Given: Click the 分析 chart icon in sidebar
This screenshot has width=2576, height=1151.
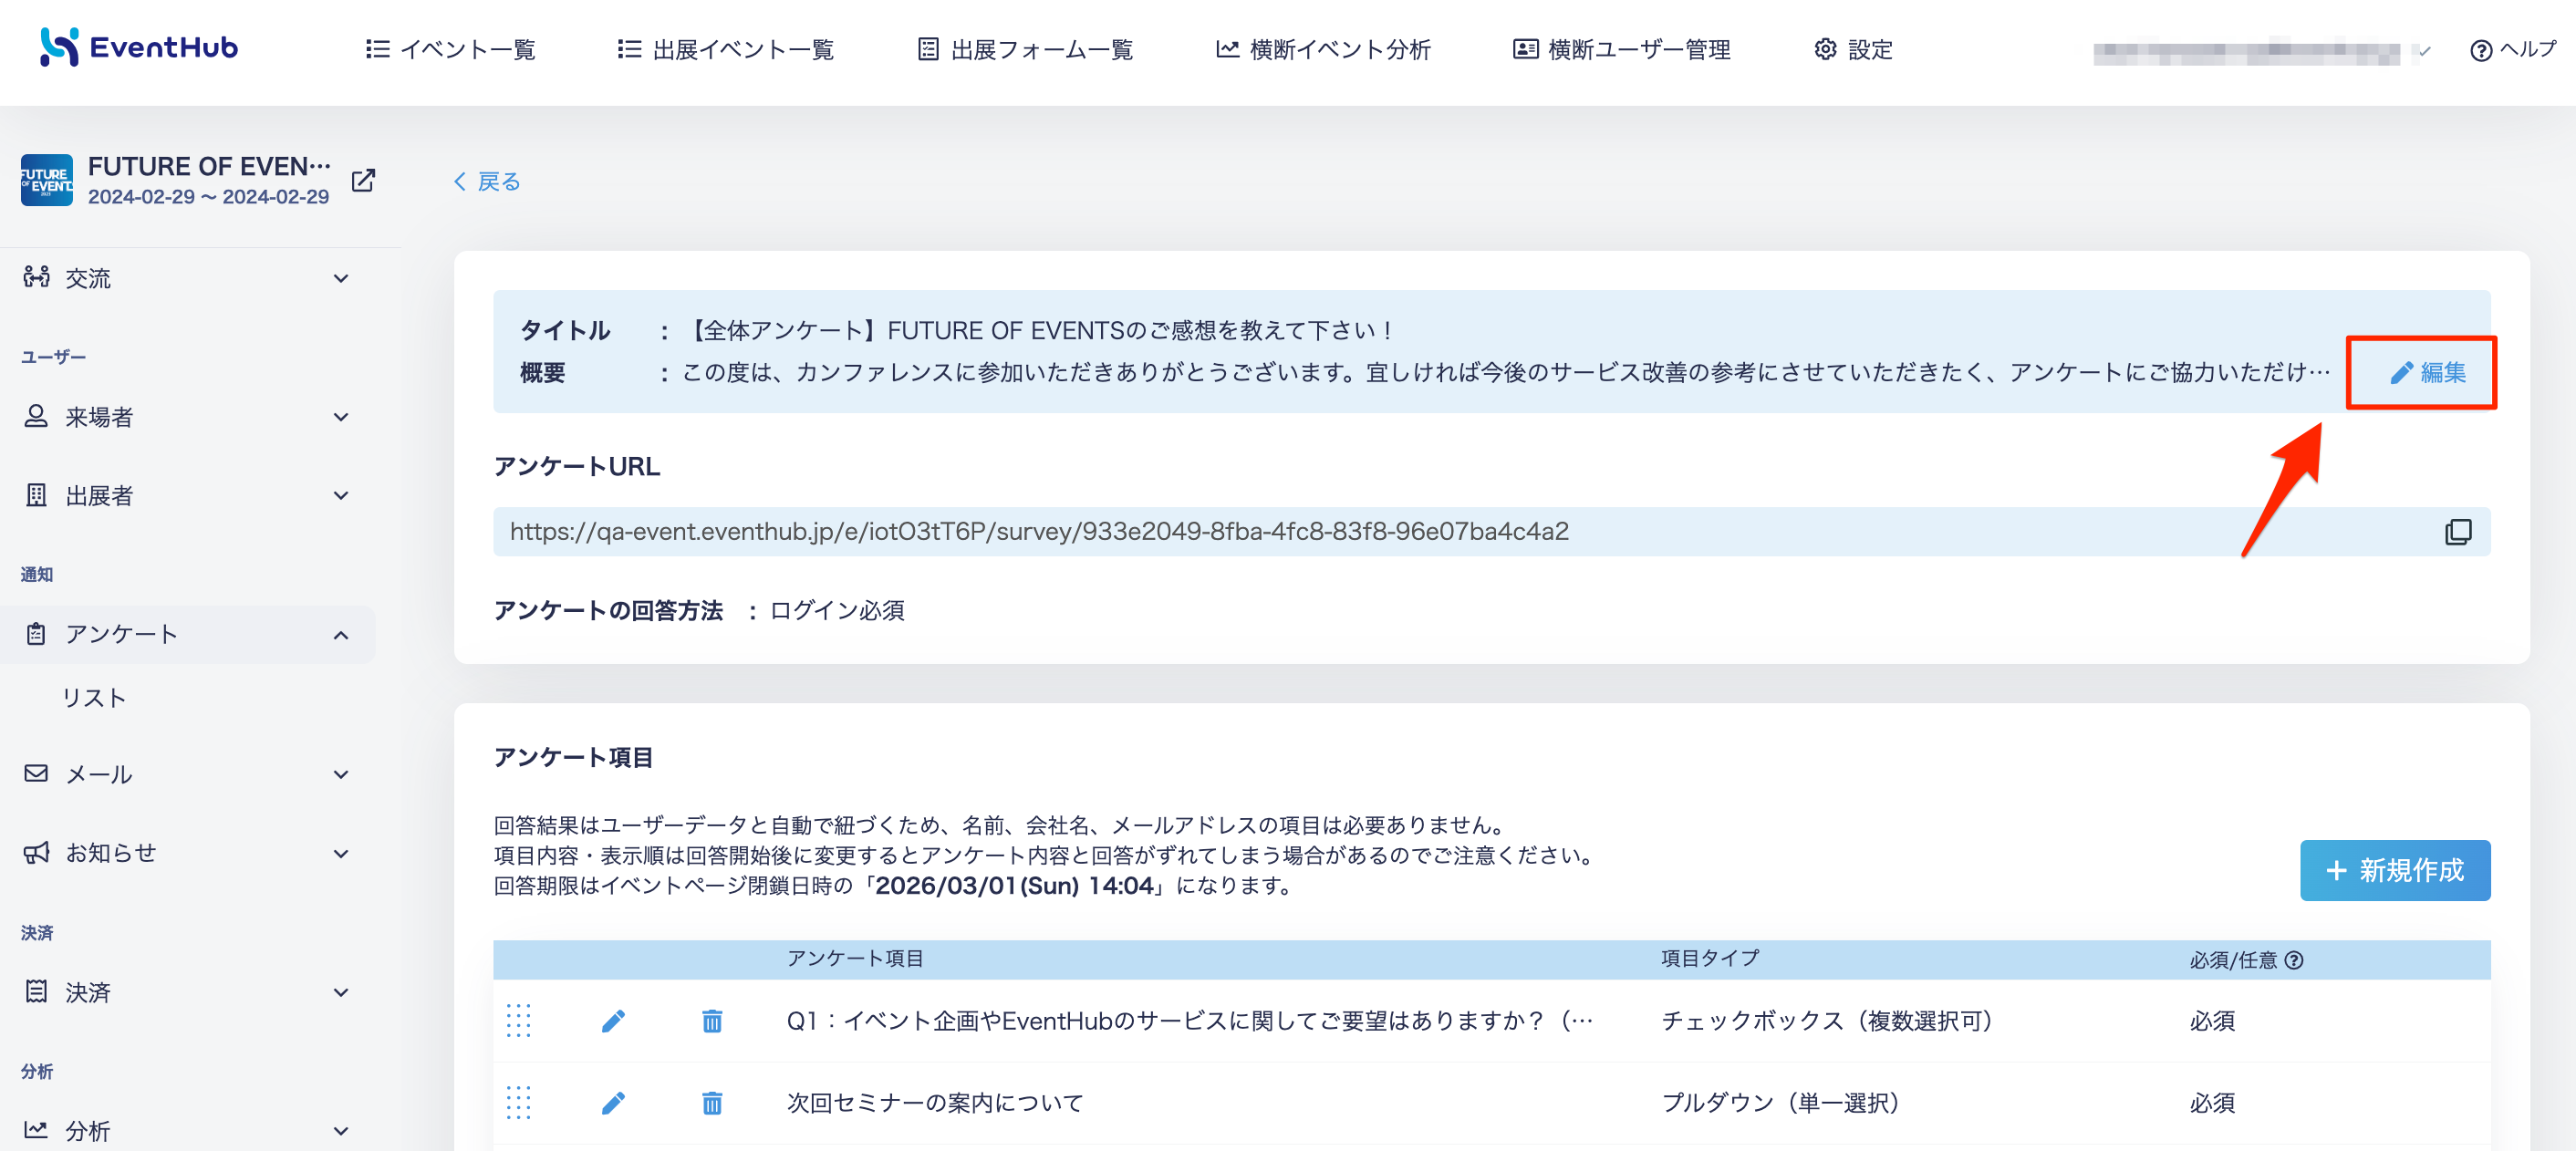Looking at the screenshot, I should [36, 1130].
